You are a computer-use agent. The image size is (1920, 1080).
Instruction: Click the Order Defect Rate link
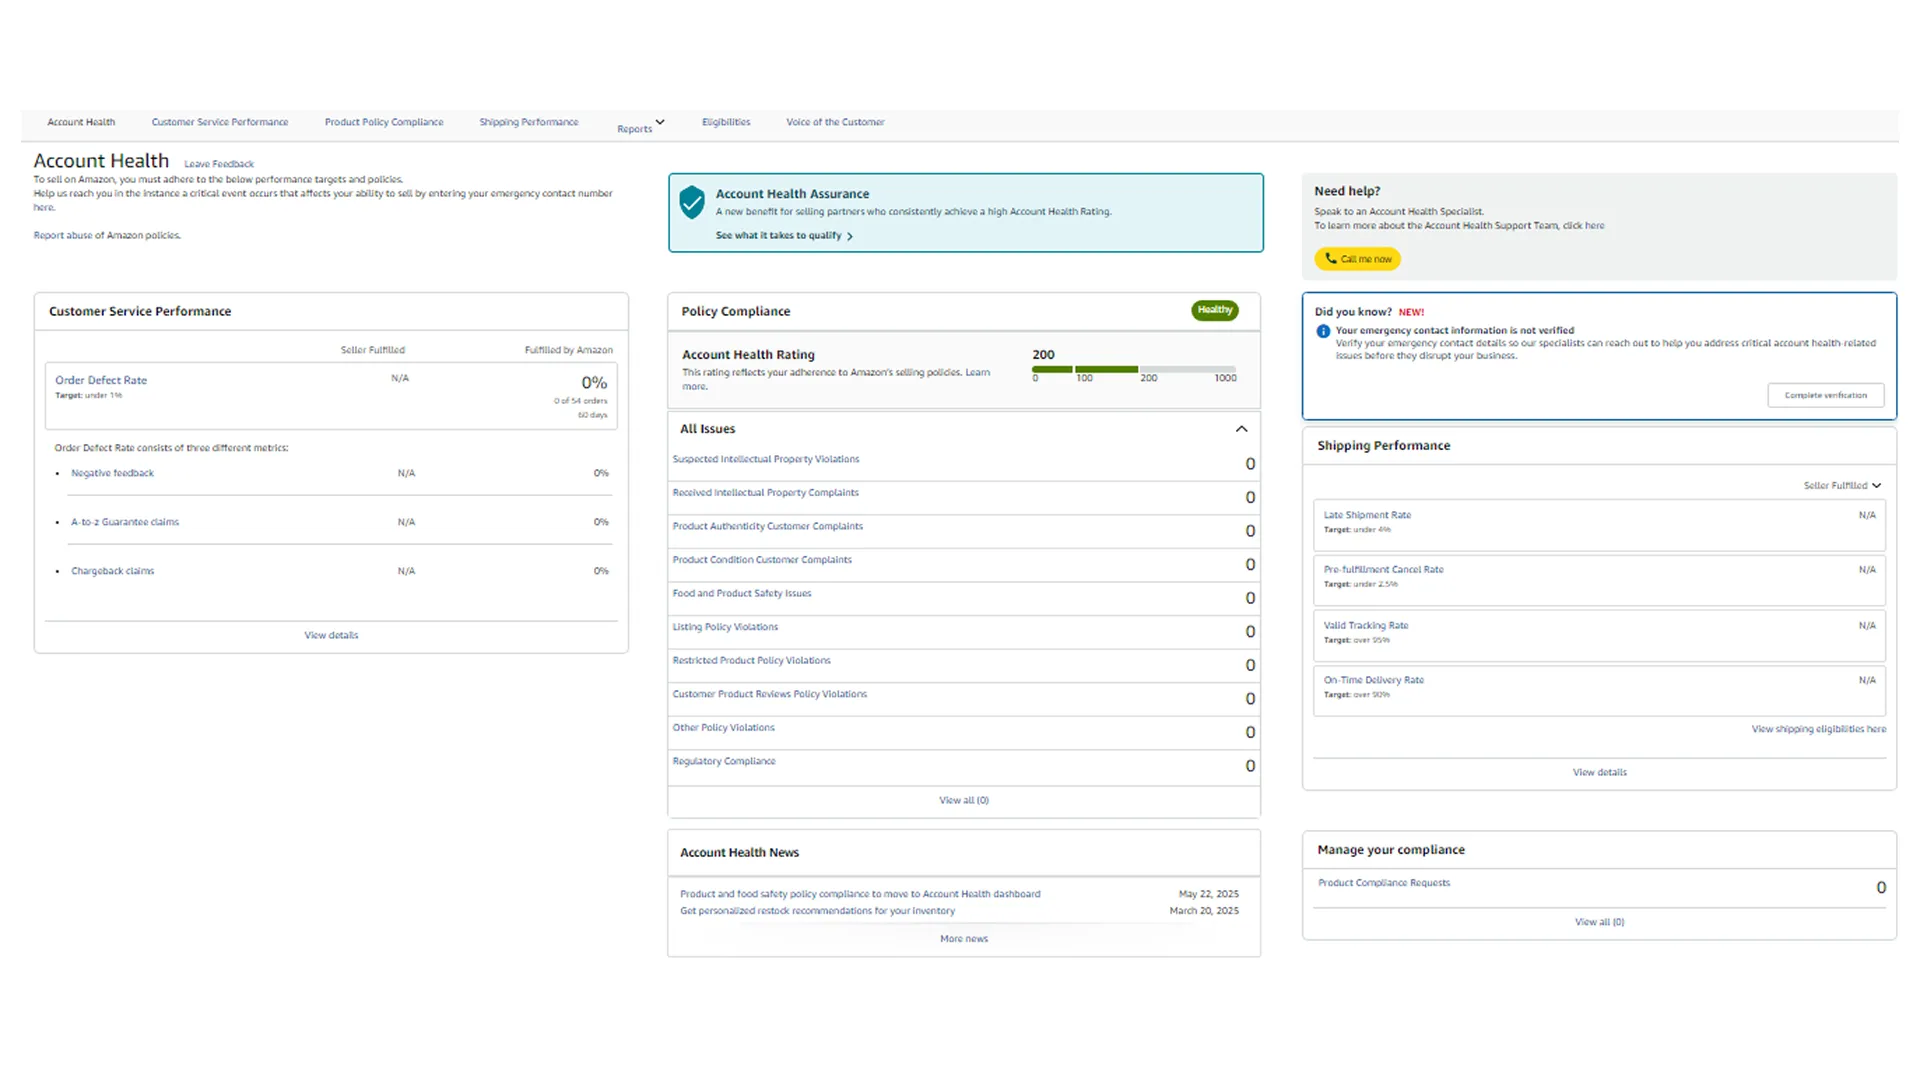pyautogui.click(x=101, y=380)
